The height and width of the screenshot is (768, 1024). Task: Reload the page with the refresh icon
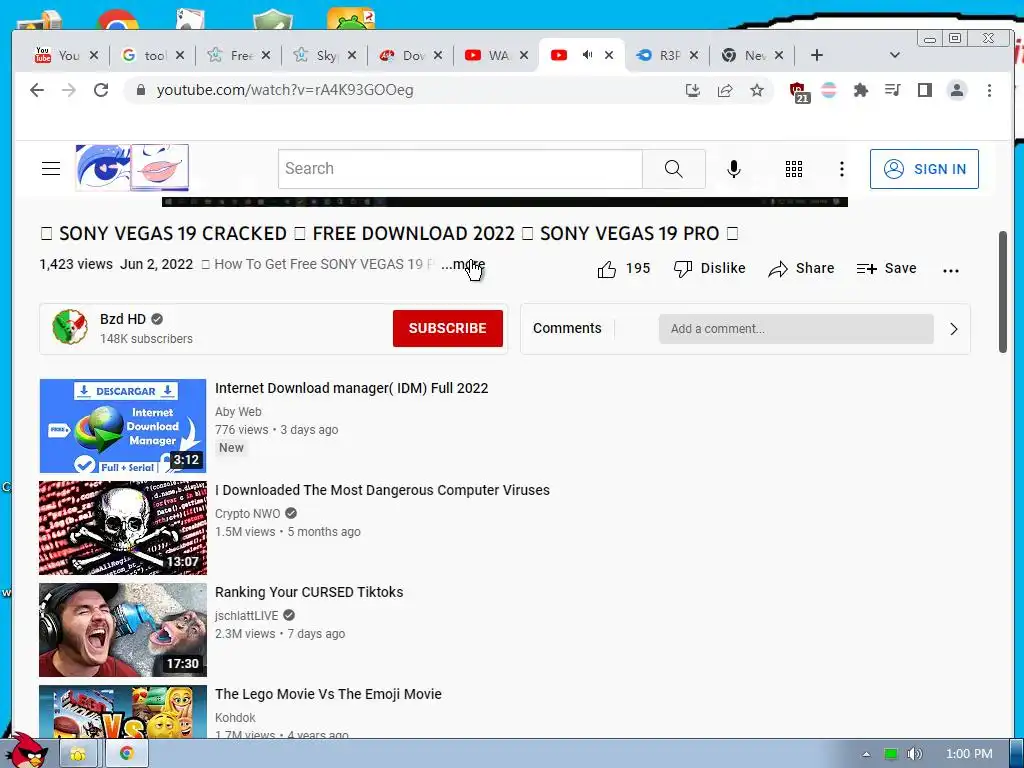101,90
